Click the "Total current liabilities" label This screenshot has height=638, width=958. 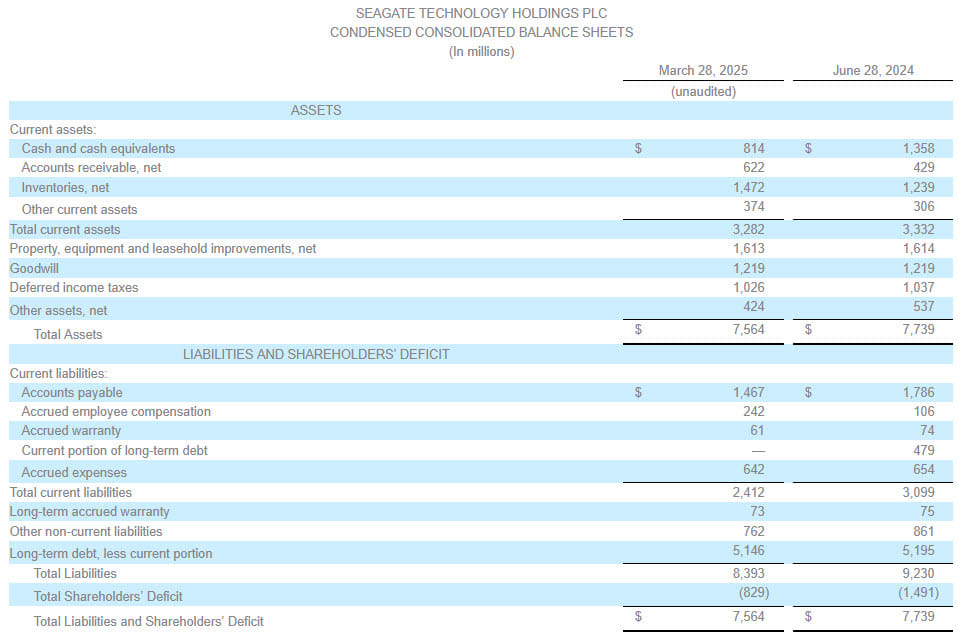(x=70, y=493)
